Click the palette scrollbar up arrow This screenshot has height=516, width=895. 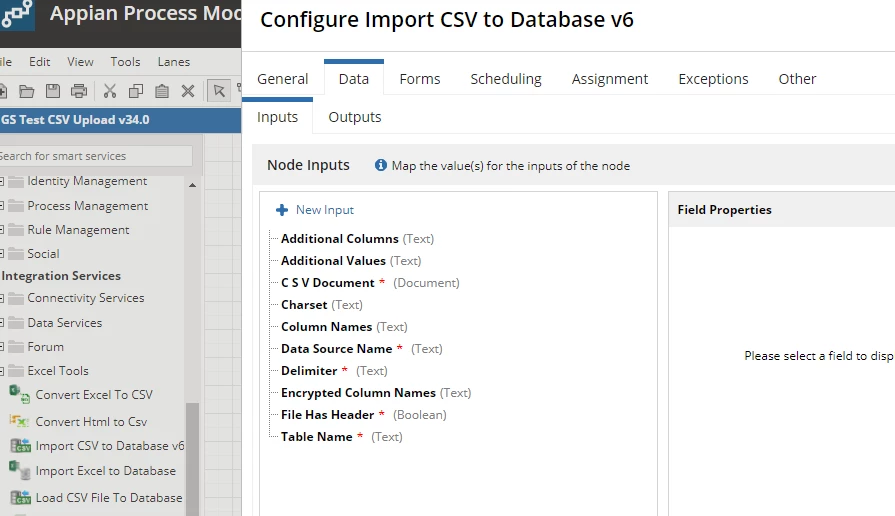[192, 185]
